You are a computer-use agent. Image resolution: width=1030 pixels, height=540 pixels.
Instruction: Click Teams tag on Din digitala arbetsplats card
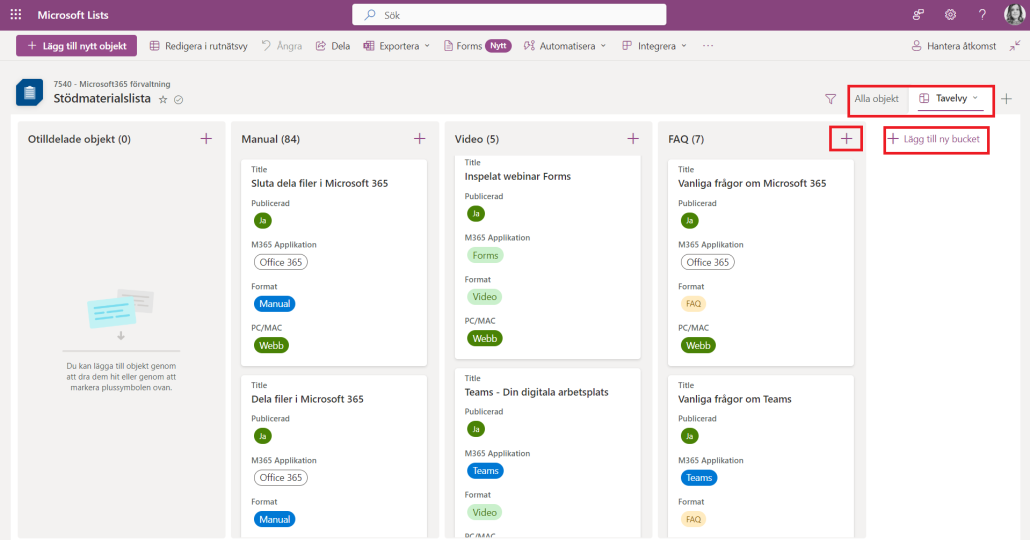tap(485, 471)
